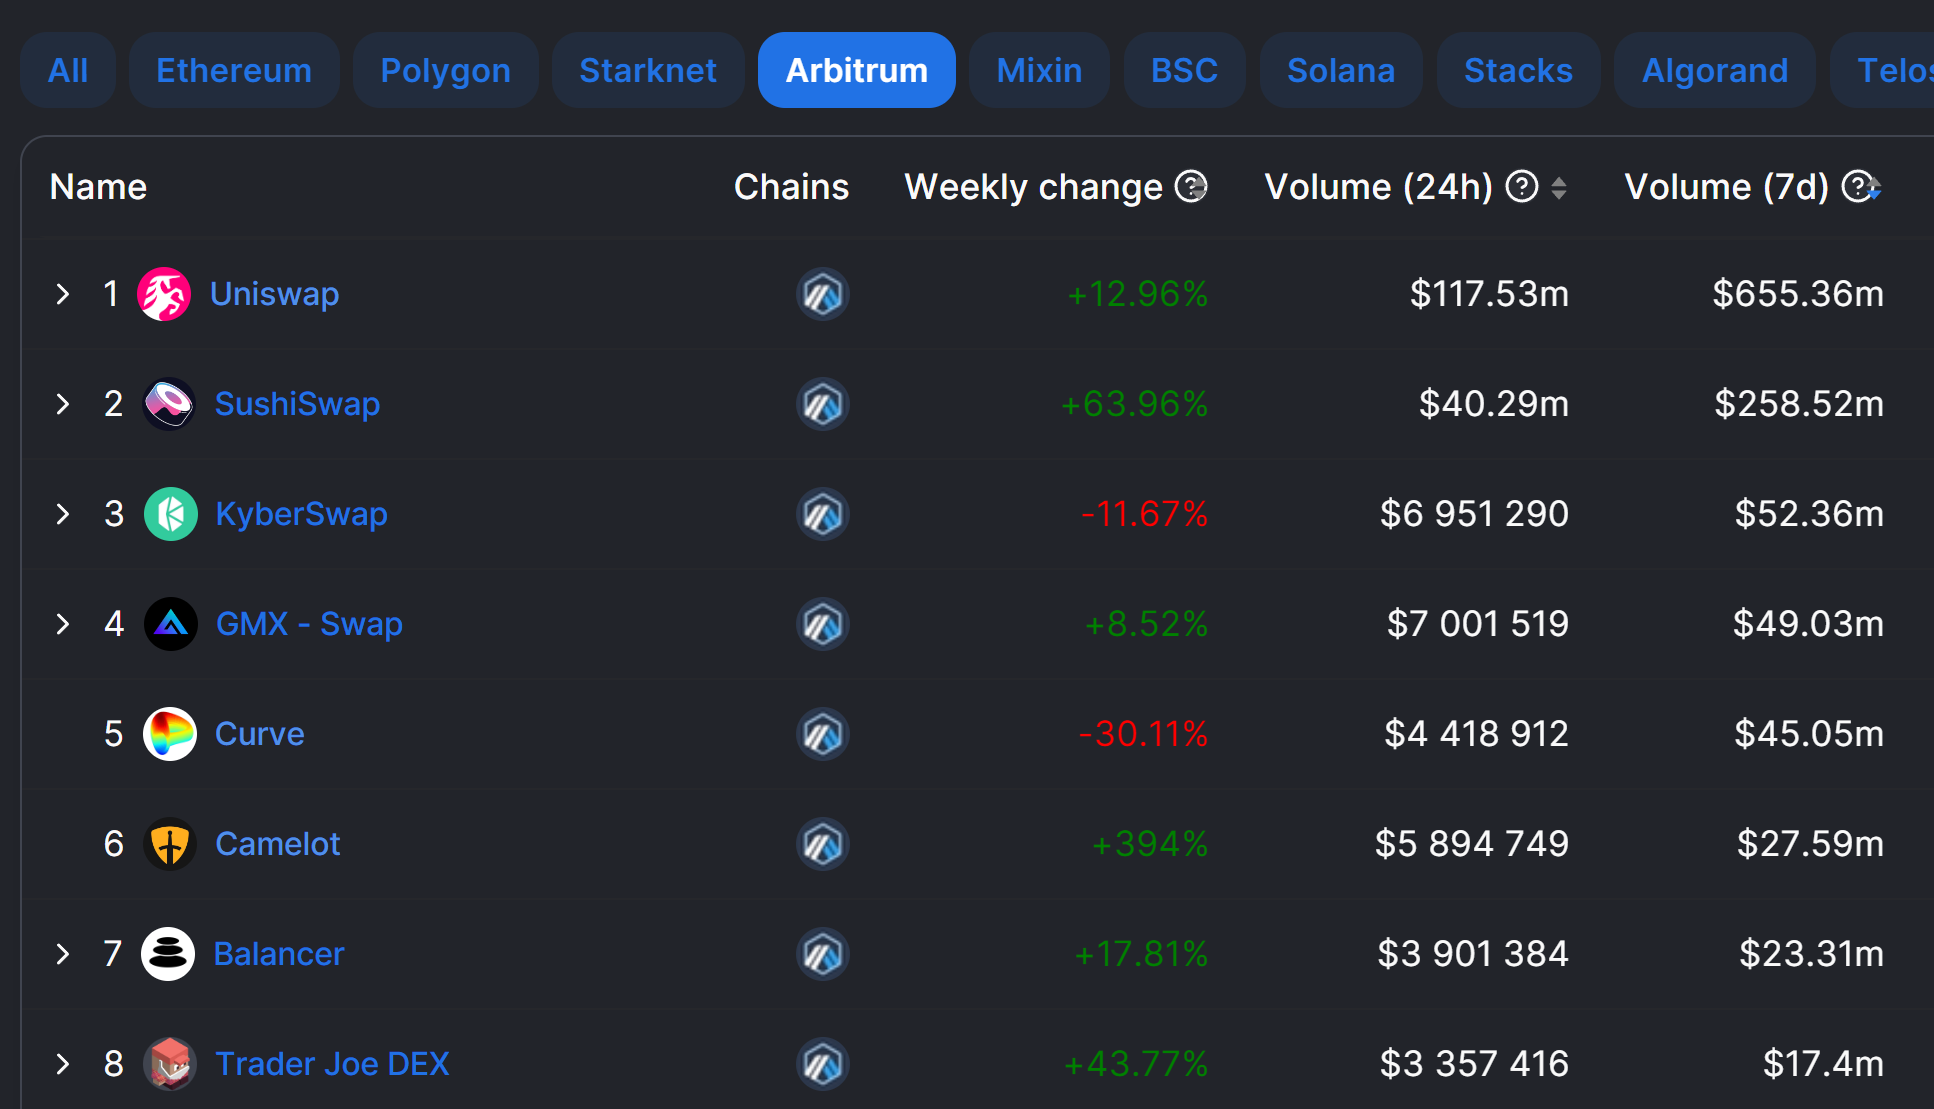Click the Volume (7d) help icon

(1859, 186)
